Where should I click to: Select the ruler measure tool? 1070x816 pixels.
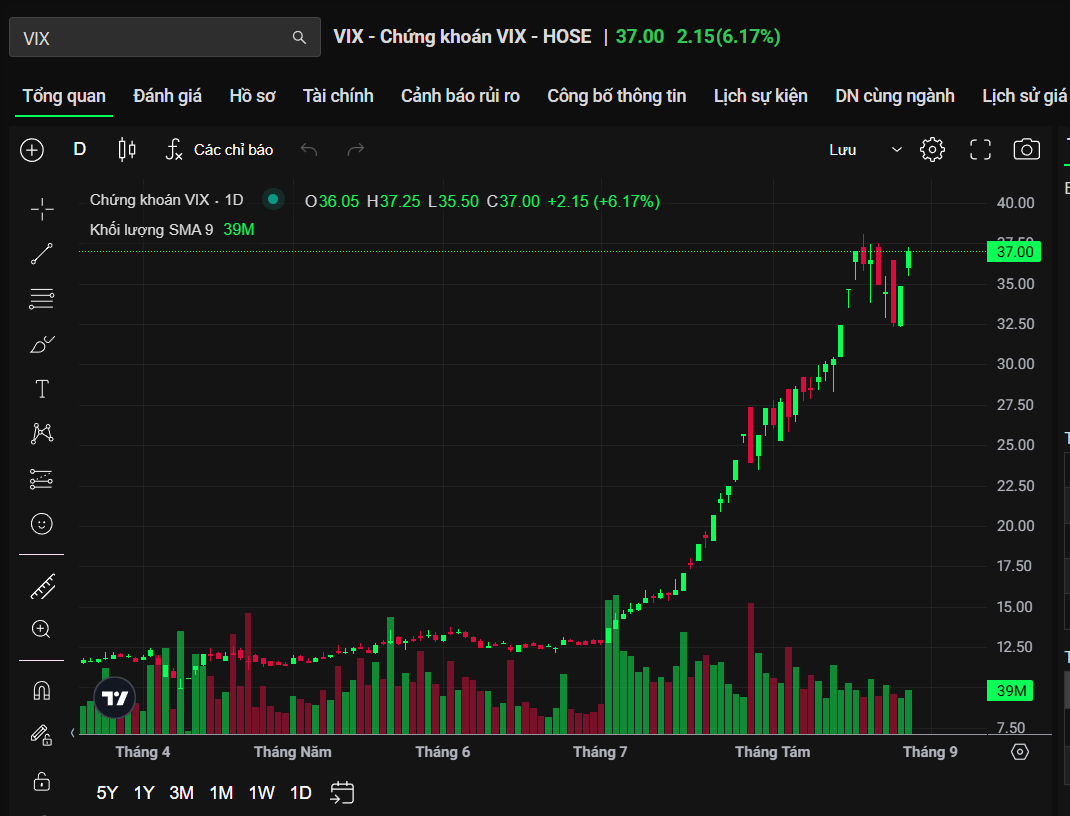tap(42, 587)
